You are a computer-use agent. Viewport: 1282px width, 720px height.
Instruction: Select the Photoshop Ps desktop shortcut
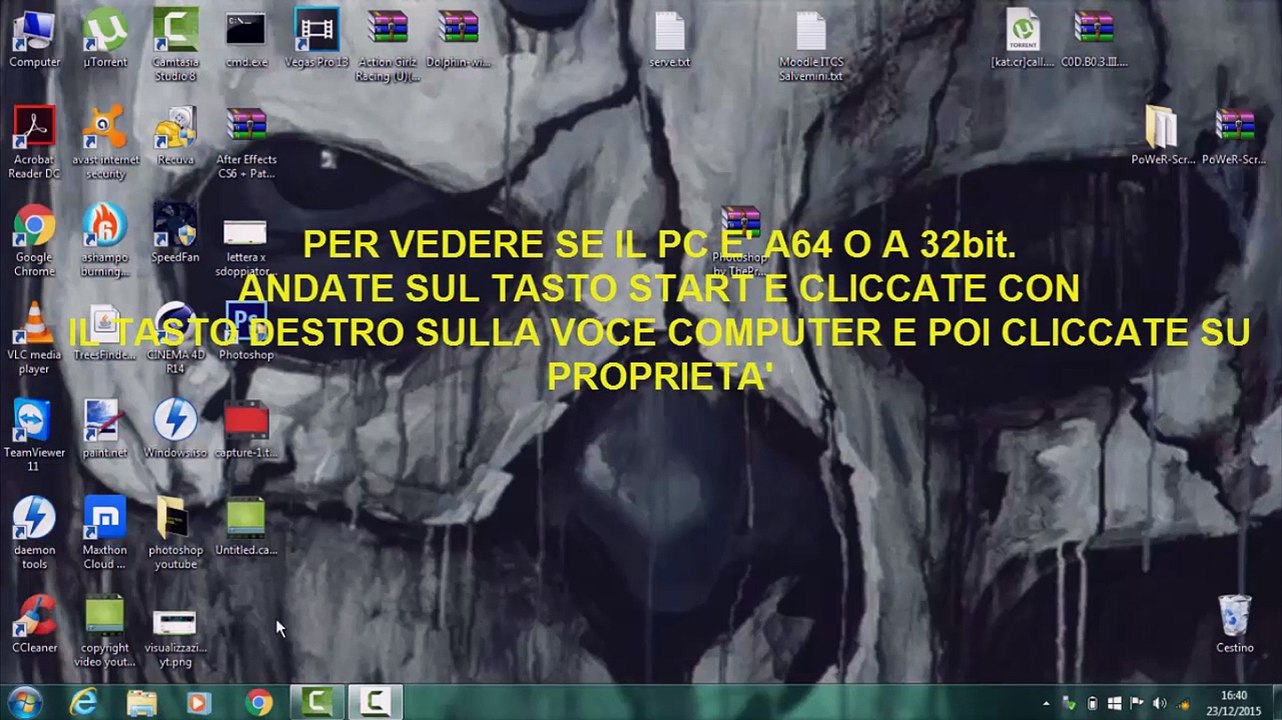point(246,331)
